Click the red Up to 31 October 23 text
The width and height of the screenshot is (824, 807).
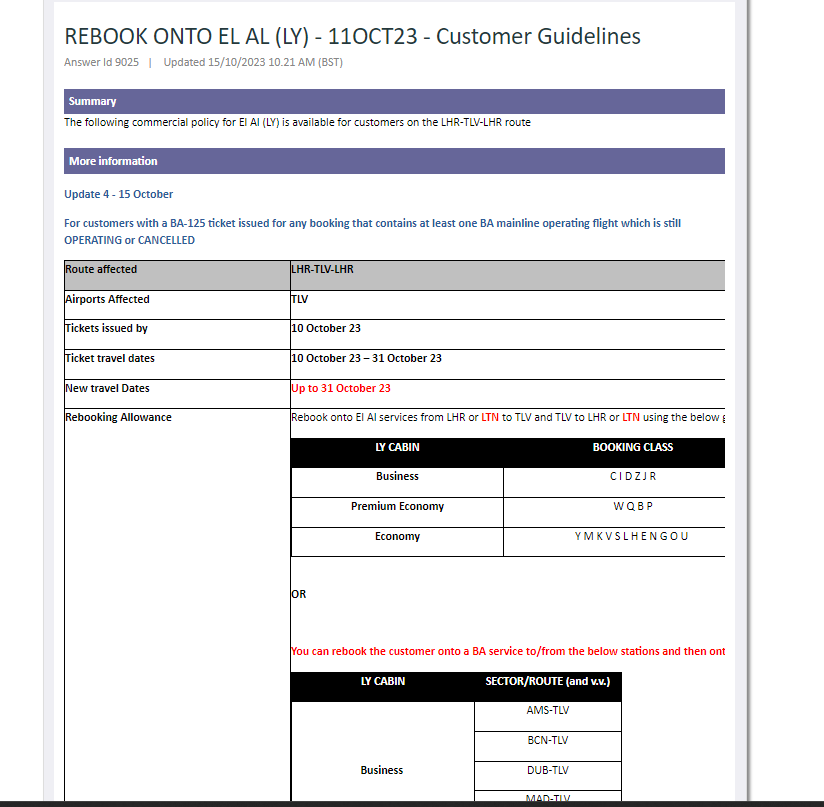341,388
